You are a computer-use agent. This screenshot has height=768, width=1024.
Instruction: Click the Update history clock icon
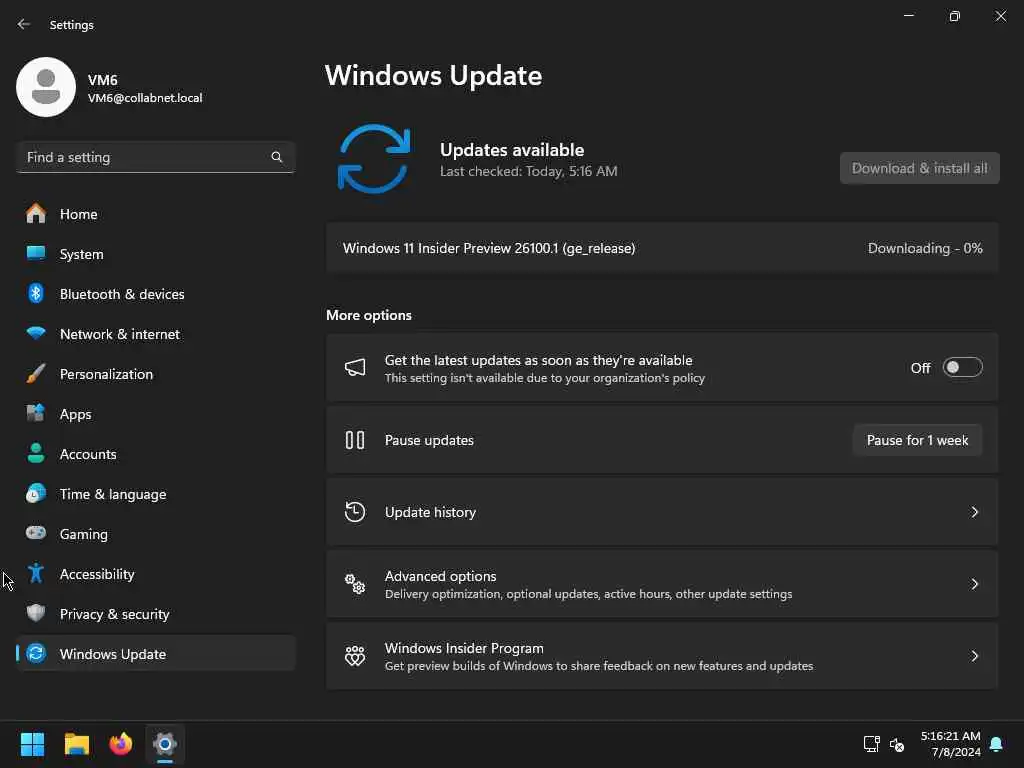tap(355, 511)
